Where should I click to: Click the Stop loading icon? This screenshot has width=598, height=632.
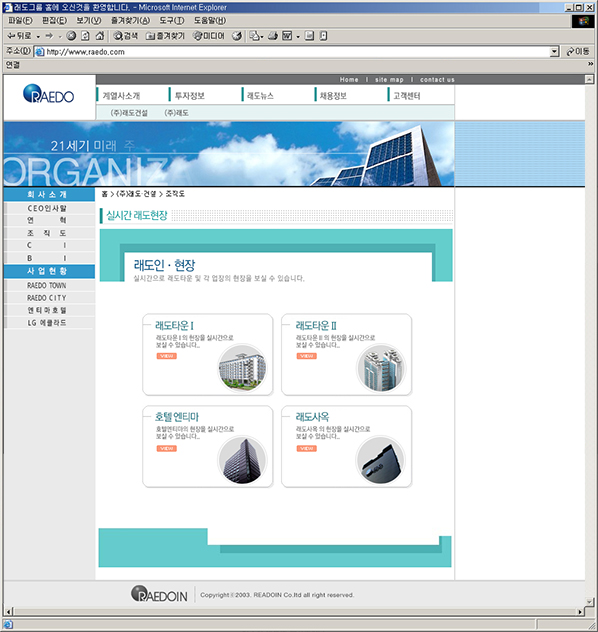tap(71, 36)
